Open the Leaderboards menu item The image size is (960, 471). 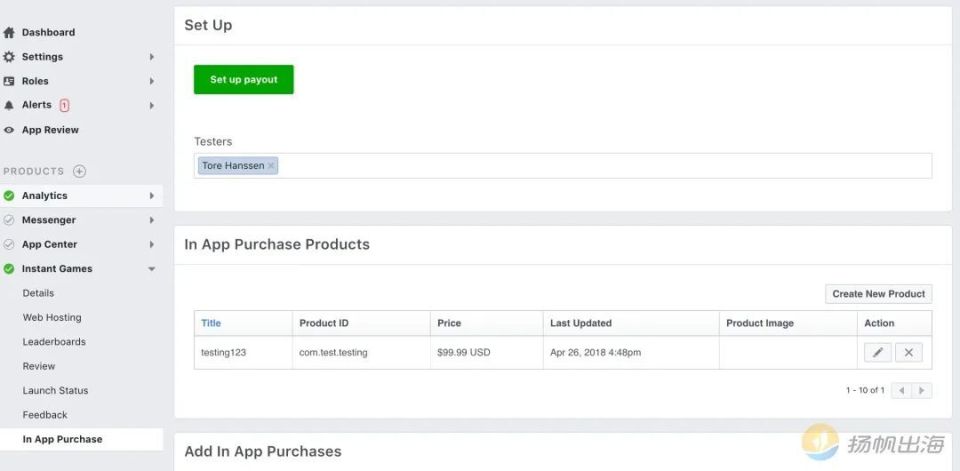(54, 342)
